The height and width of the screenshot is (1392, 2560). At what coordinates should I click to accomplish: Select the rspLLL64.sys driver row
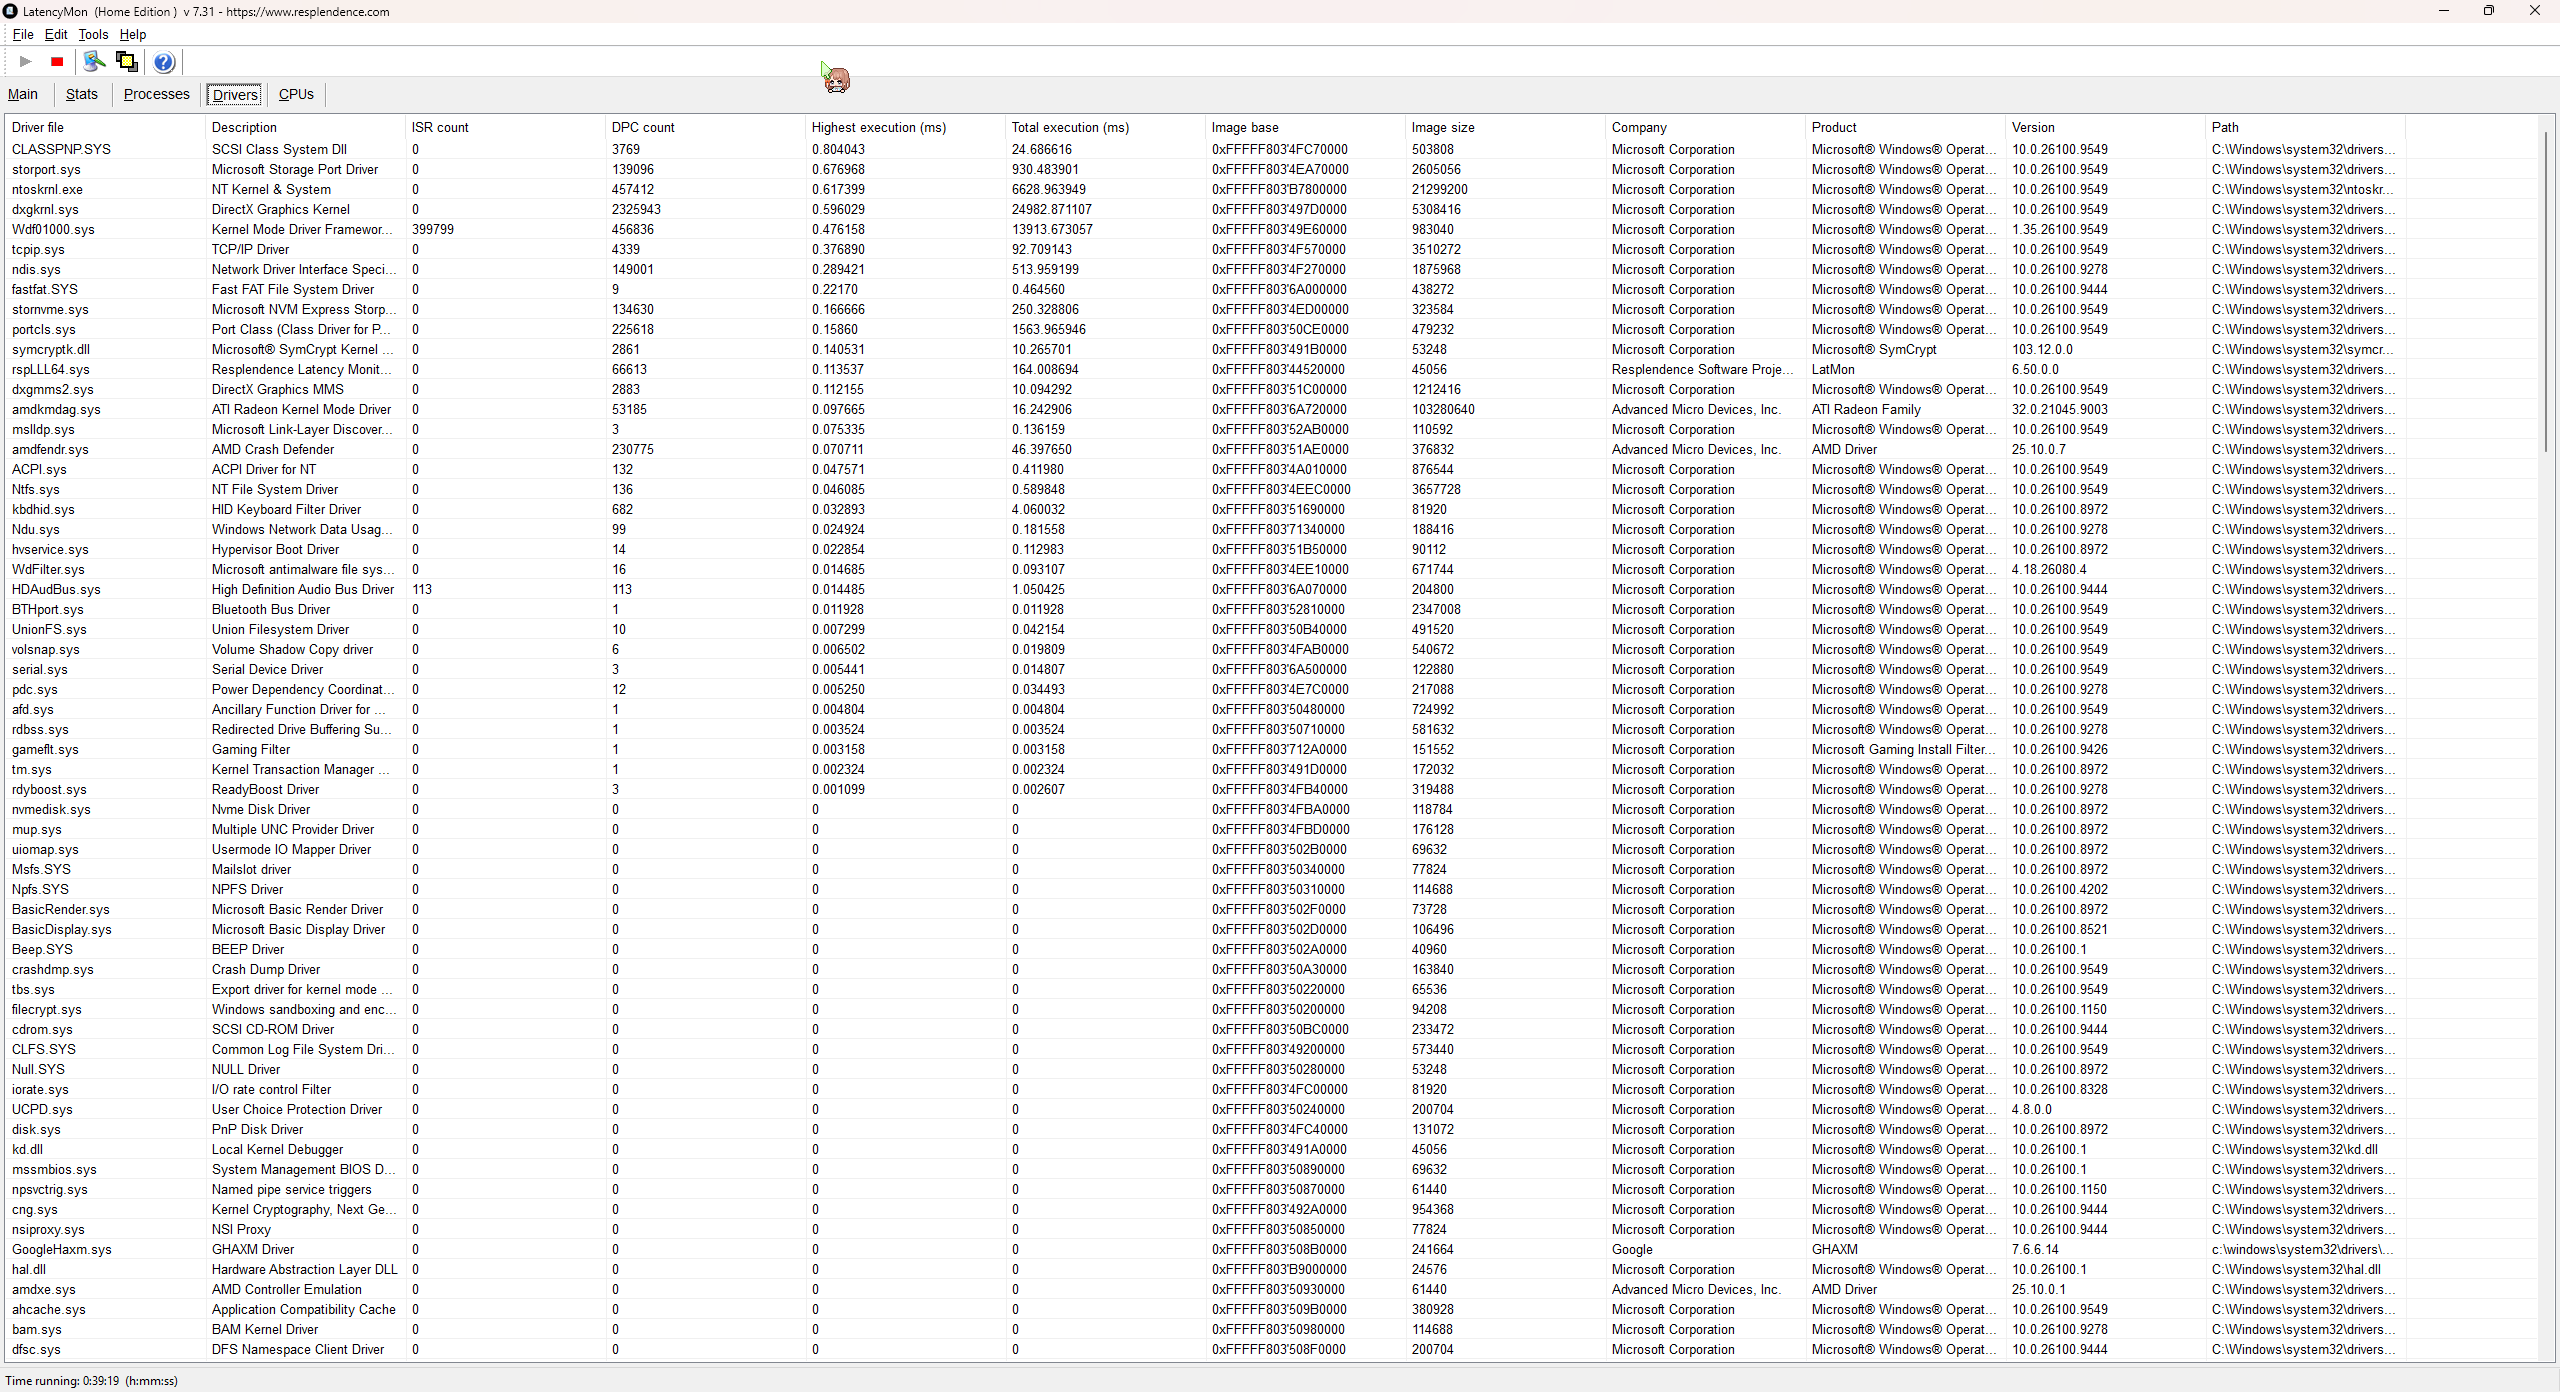point(1270,369)
